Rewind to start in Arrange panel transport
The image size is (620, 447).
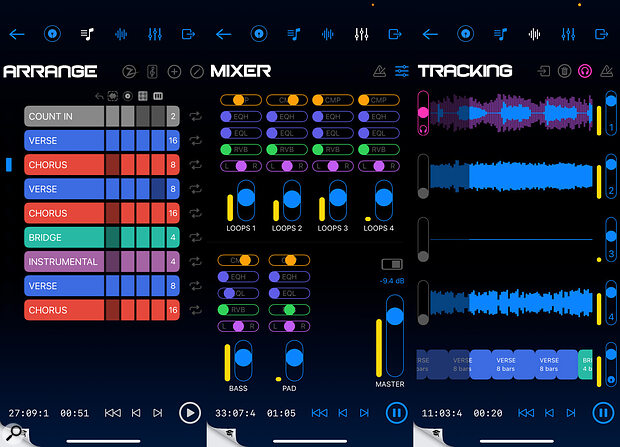pyautogui.click(x=113, y=413)
